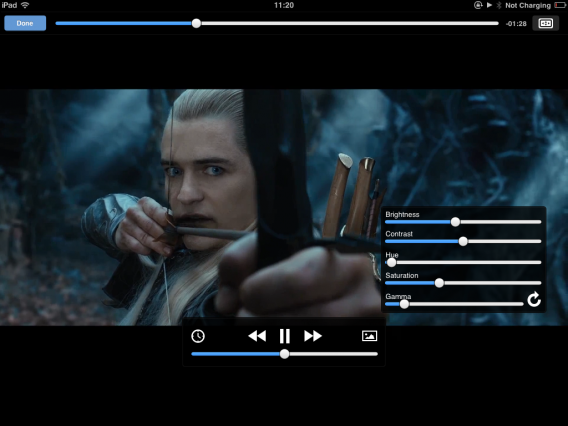Click the Gamma label
Viewport: 568px width, 426px height.
[398, 296]
